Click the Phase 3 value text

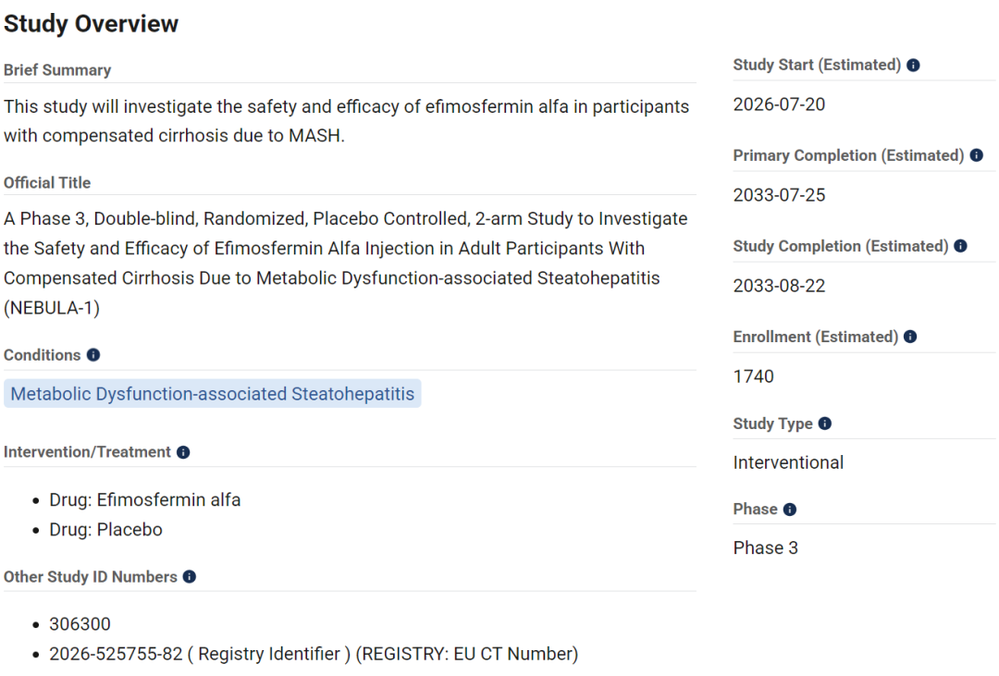[x=766, y=548]
